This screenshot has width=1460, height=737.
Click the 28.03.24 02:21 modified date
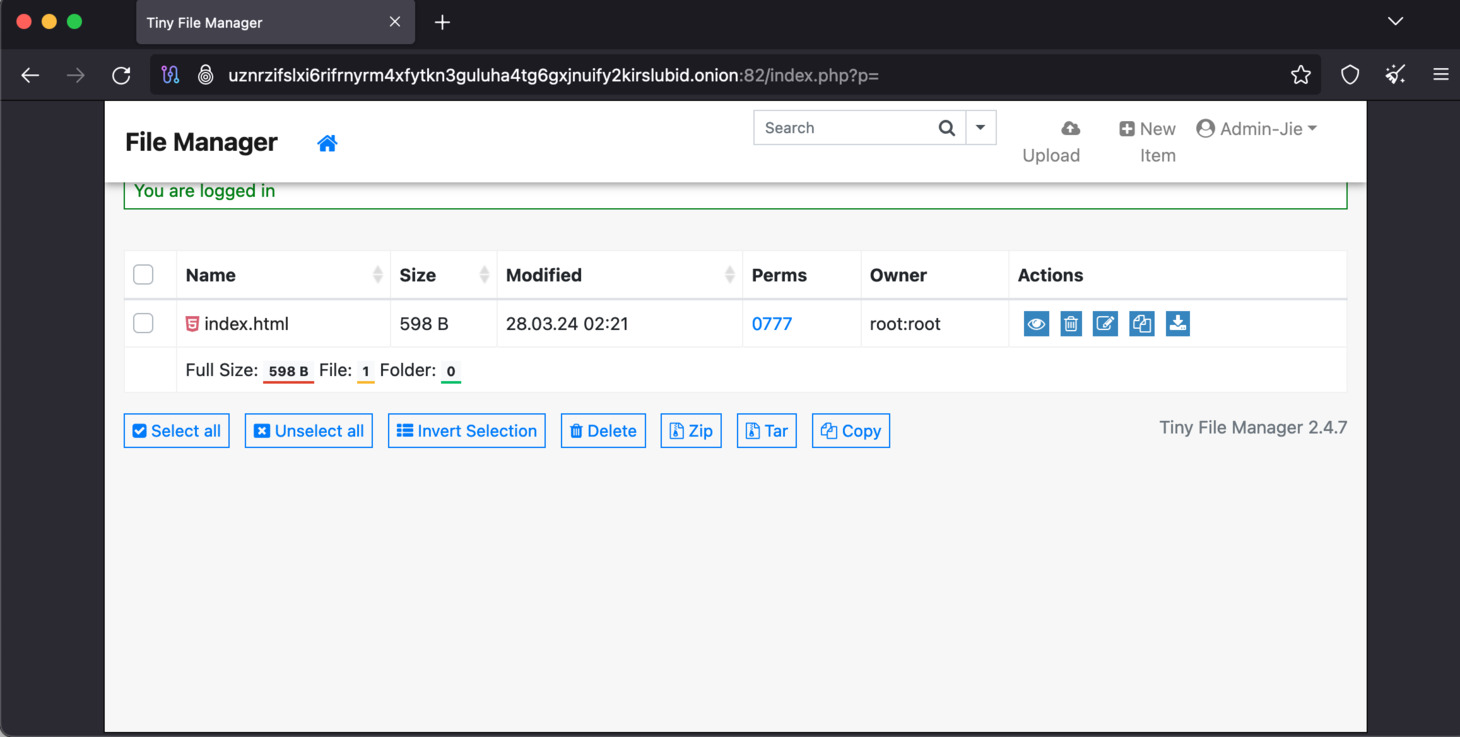(x=567, y=324)
